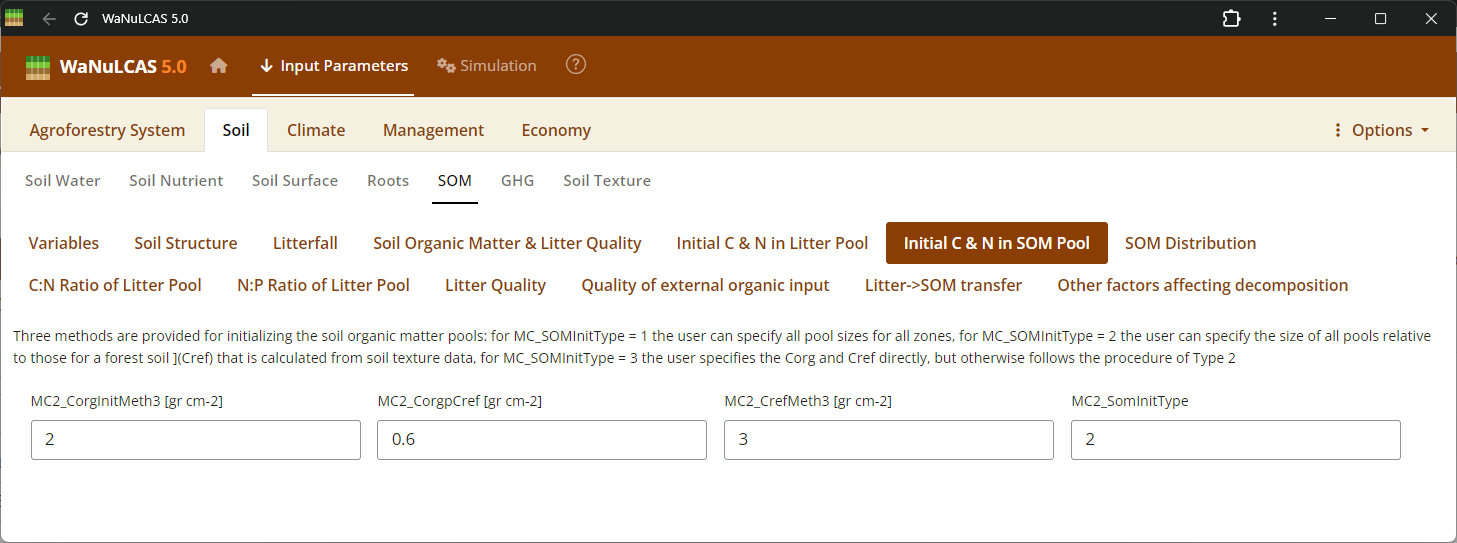Select the GHG subtab
Viewport: 1457px width, 543px height.
[x=518, y=181]
